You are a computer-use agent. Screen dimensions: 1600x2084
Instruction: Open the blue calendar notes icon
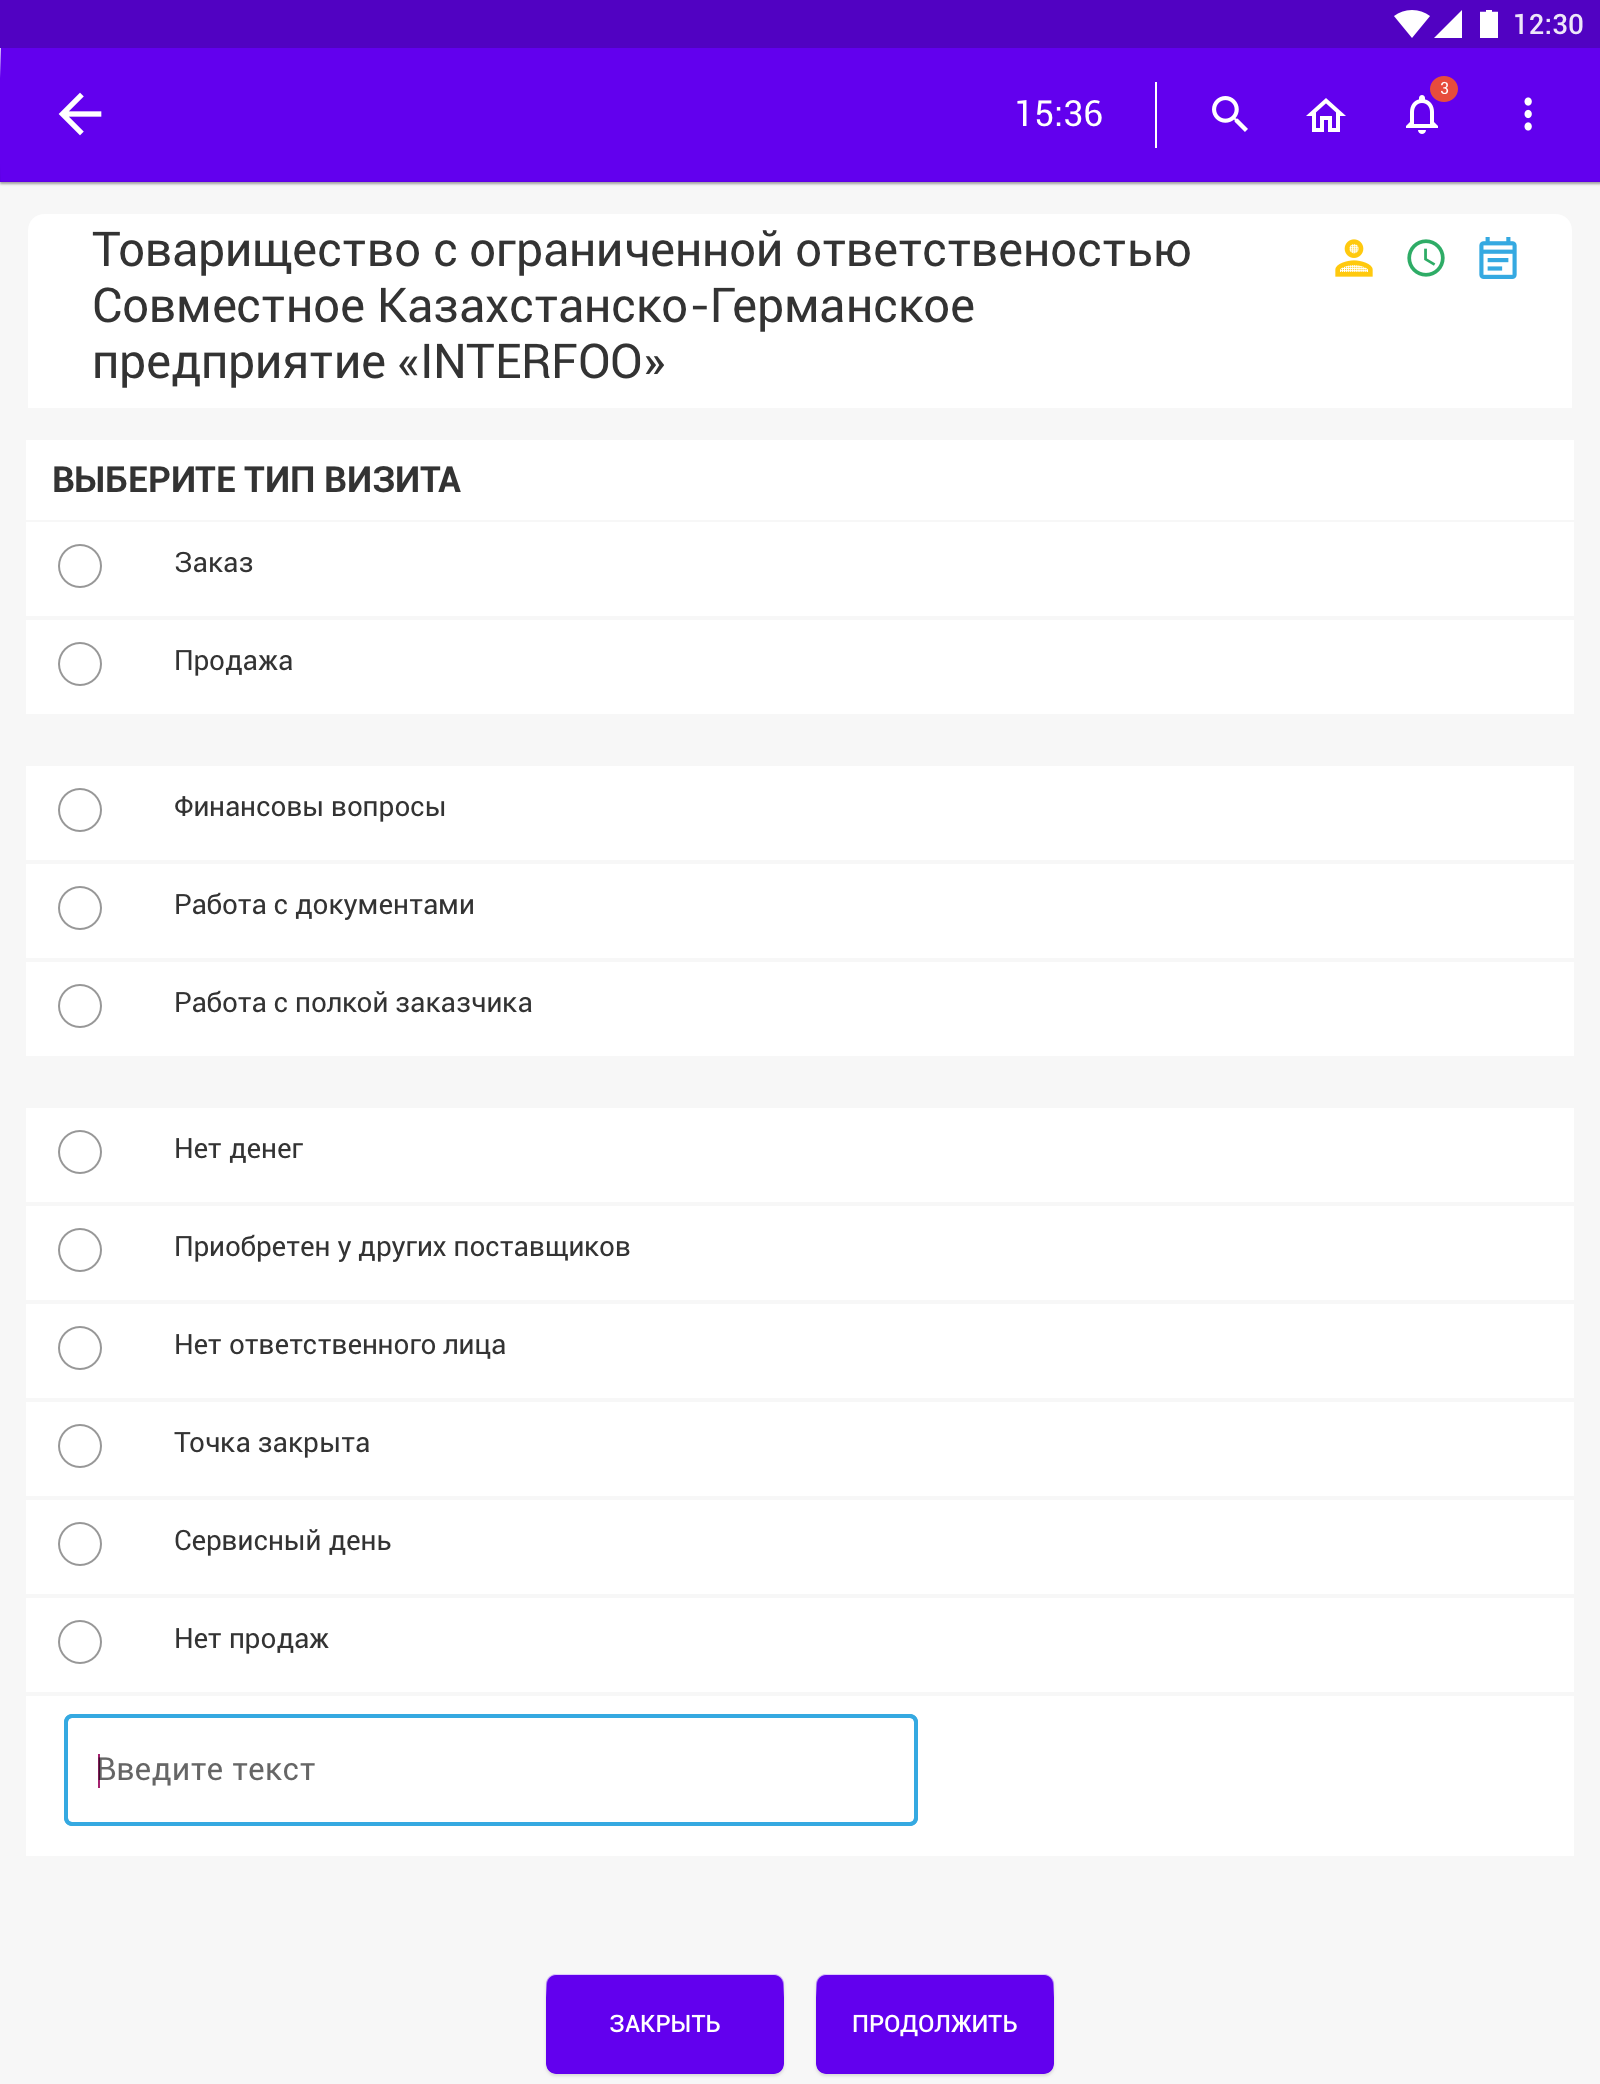1497,259
